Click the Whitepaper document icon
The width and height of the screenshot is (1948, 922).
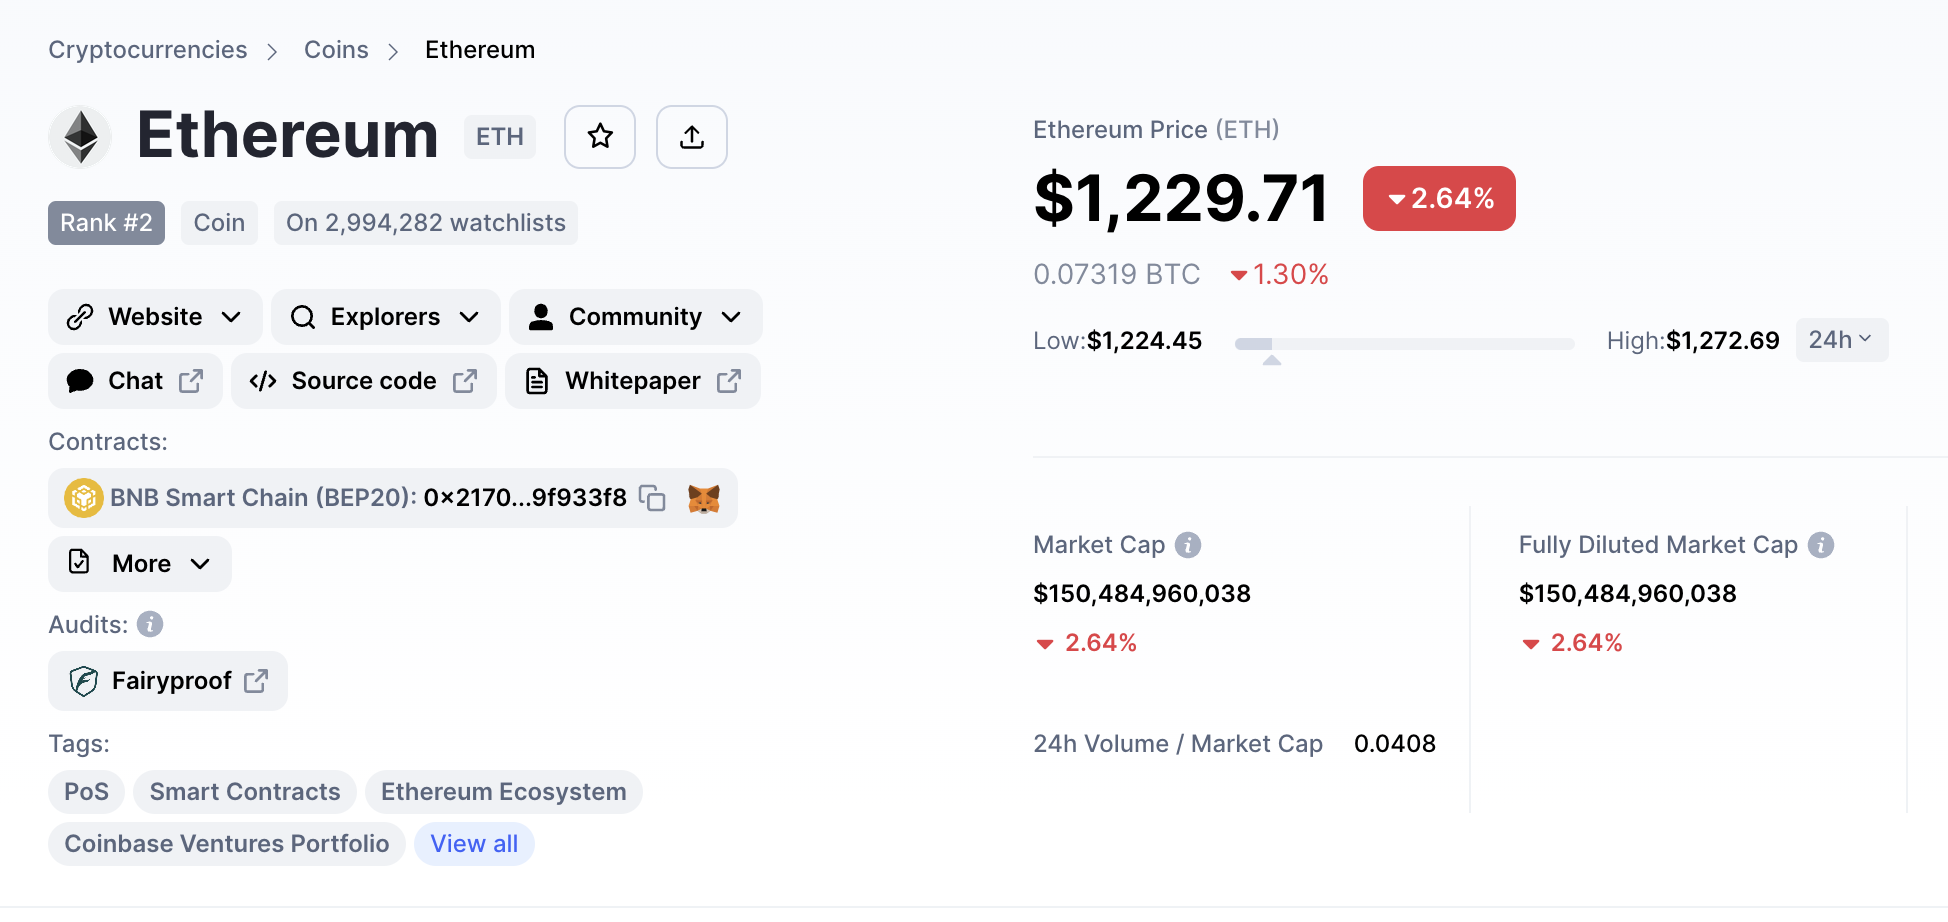coord(537,381)
